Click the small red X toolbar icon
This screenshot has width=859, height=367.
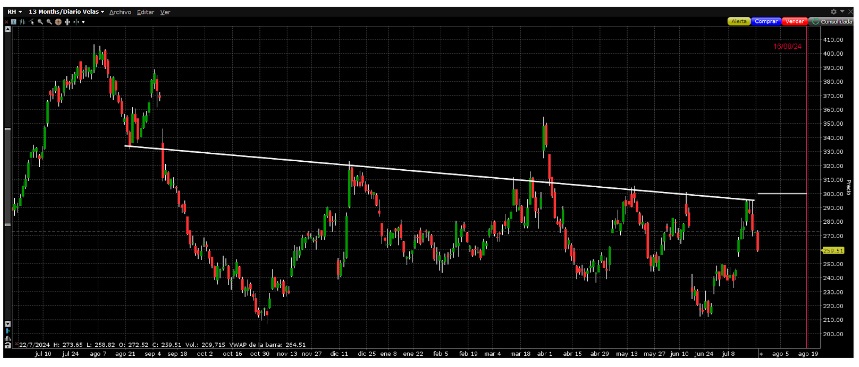click(x=7, y=22)
